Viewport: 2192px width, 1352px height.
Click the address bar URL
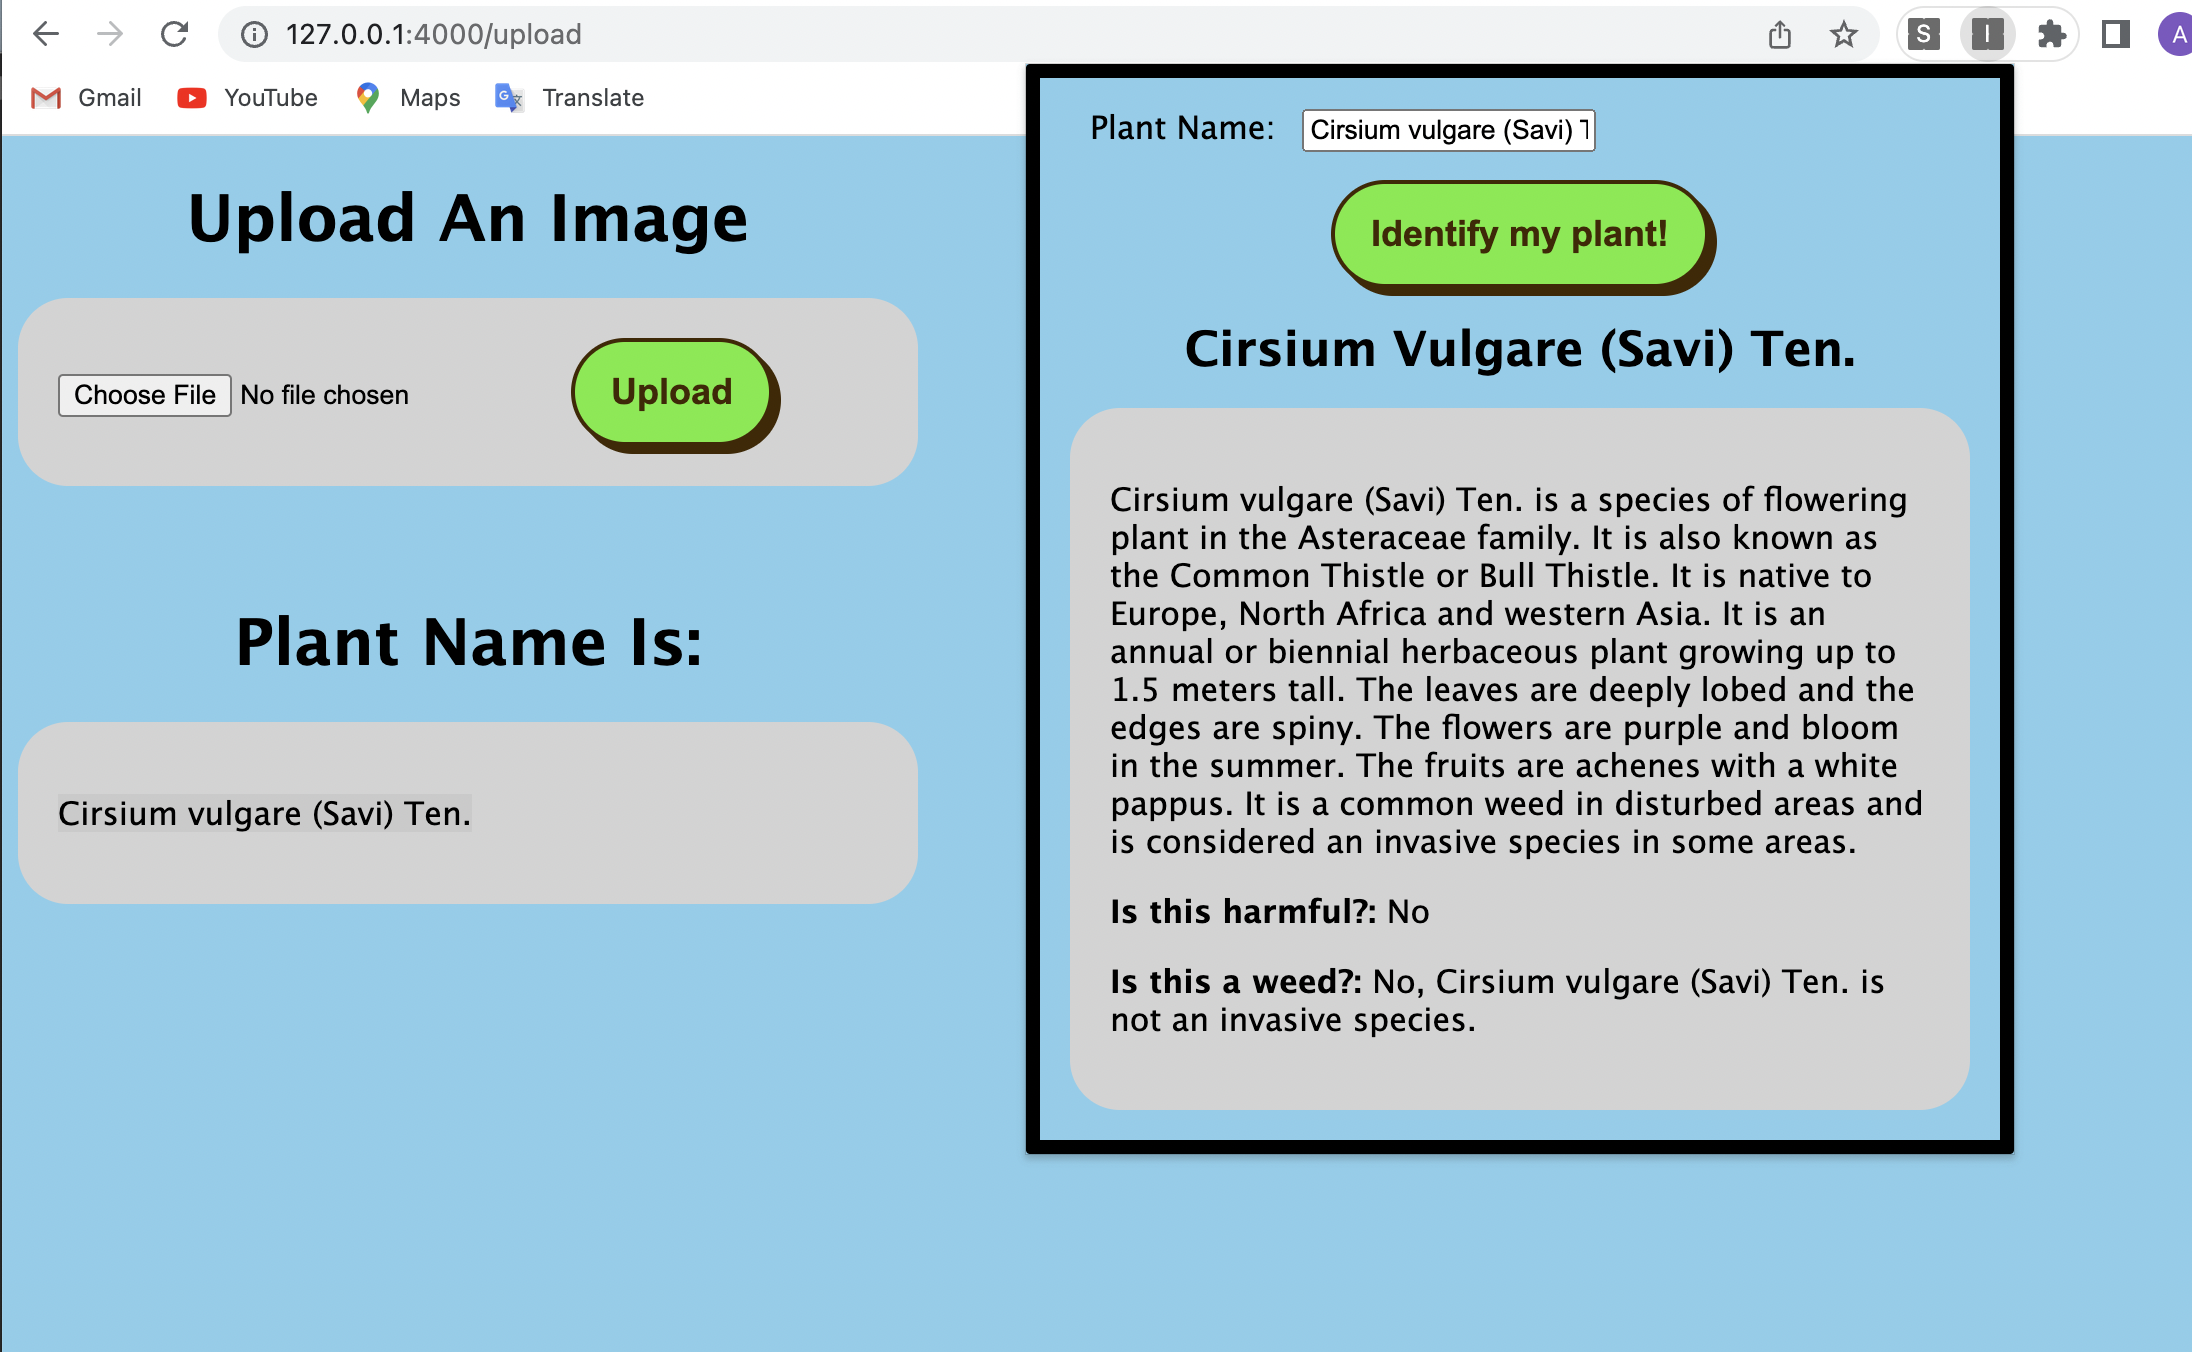[x=433, y=35]
